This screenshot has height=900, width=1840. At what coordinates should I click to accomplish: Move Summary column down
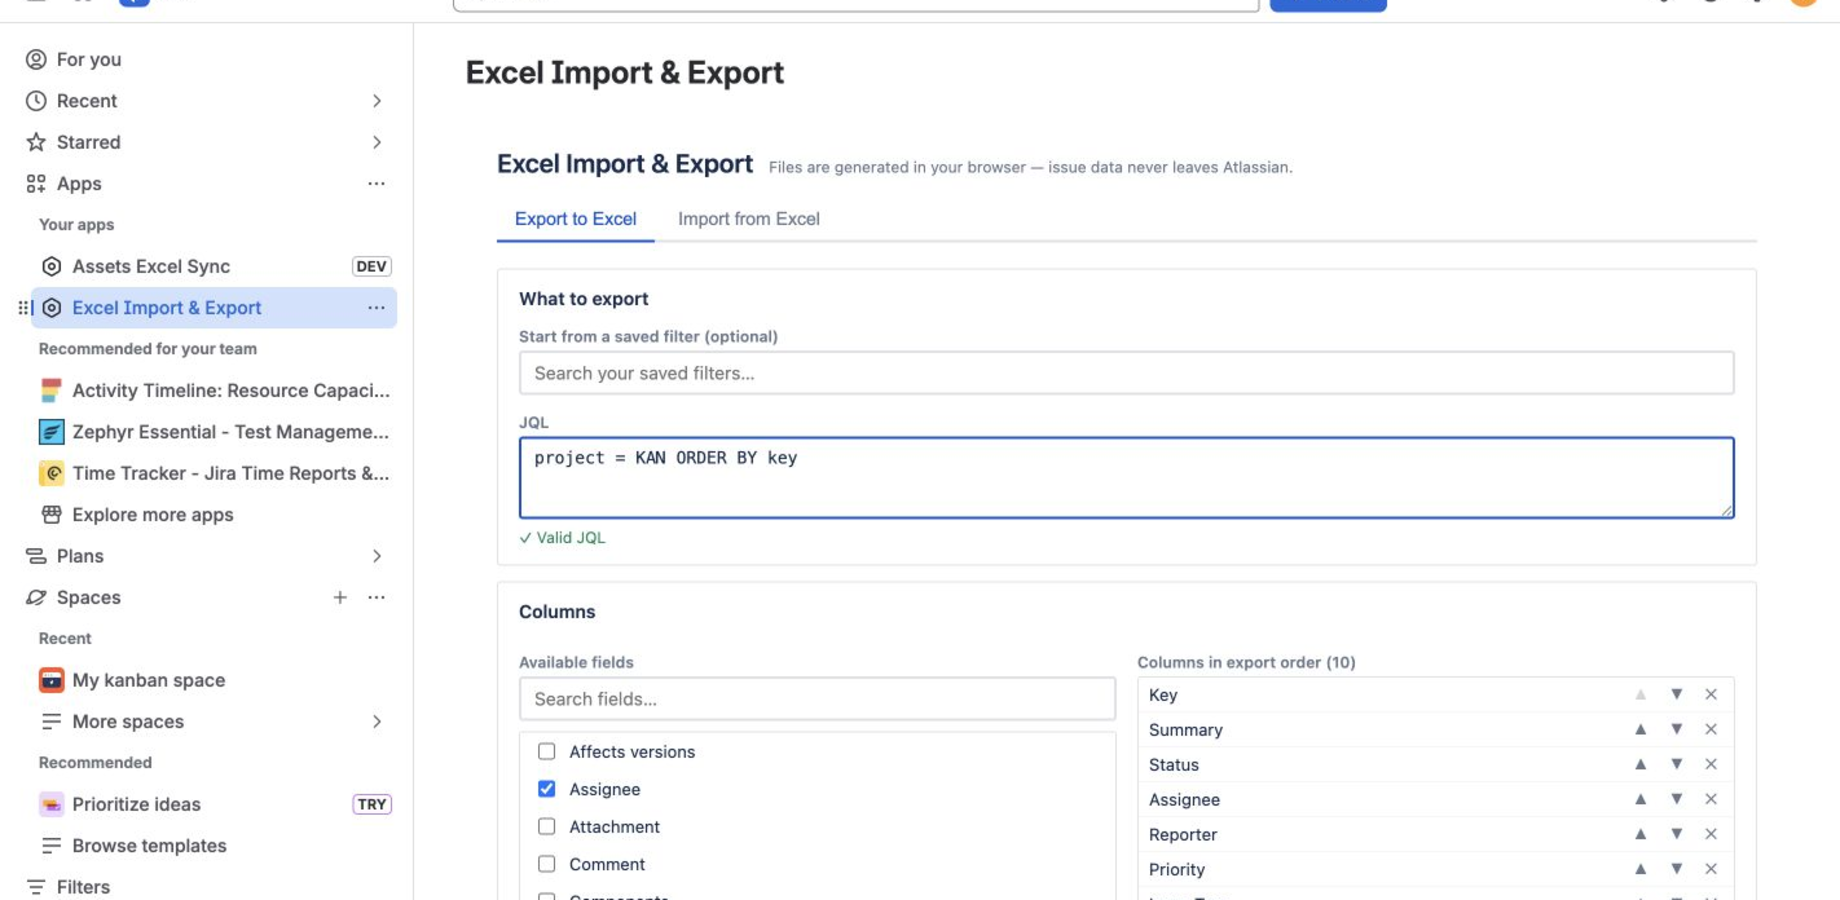[x=1676, y=729]
